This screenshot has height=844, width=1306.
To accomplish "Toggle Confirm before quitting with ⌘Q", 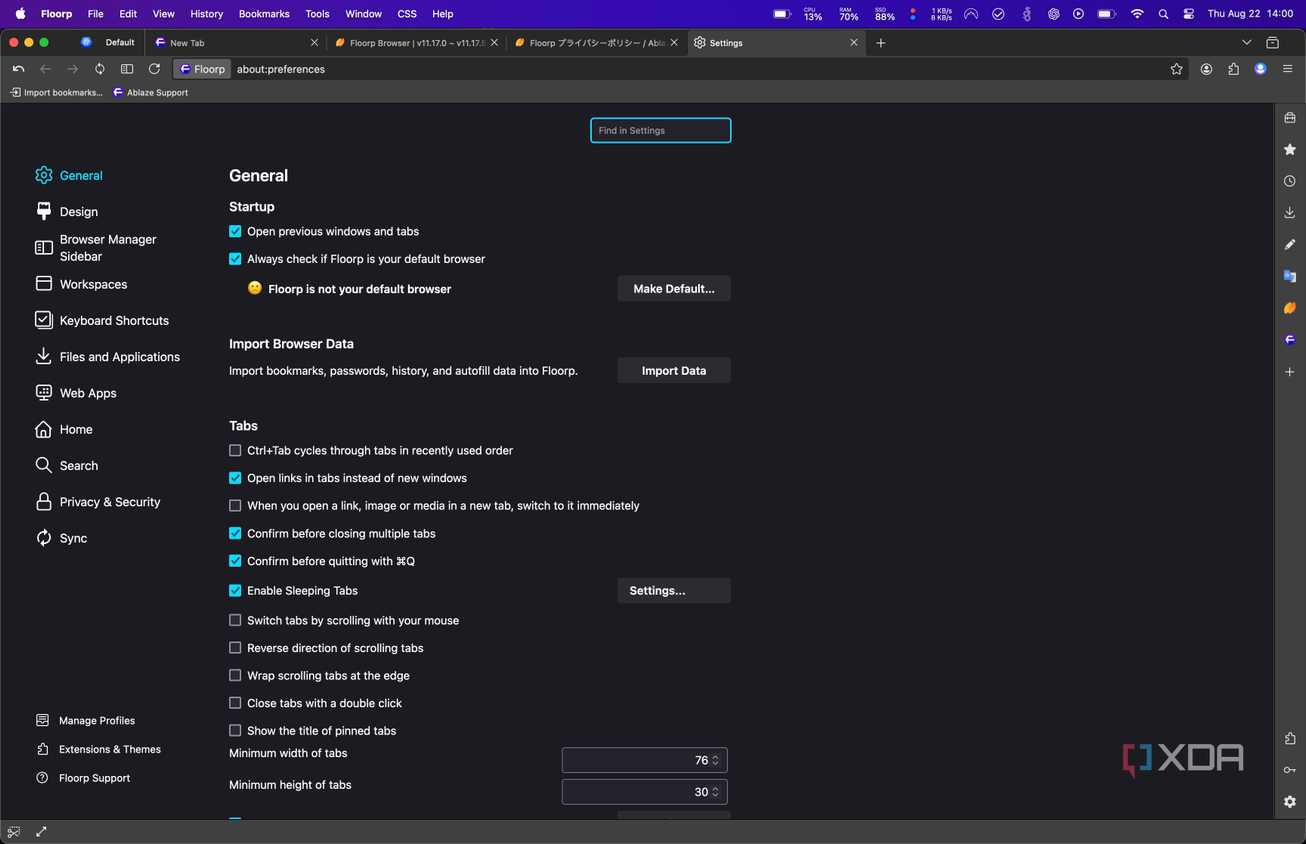I will 235,561.
